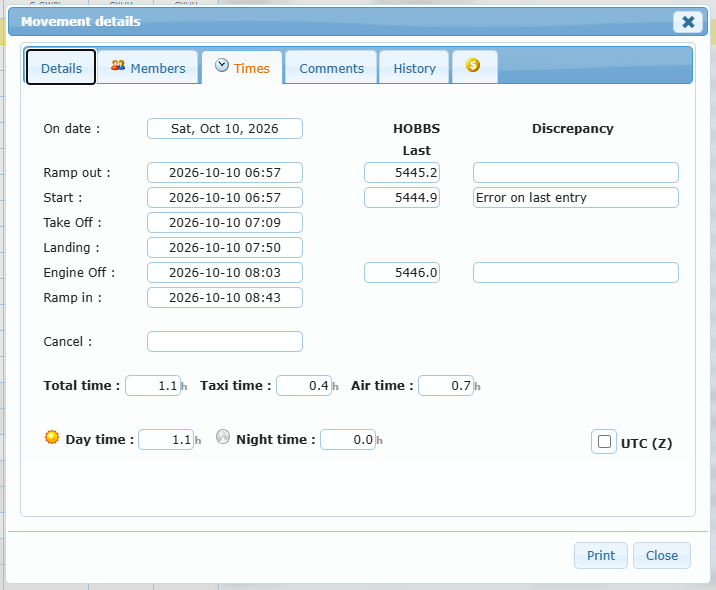This screenshot has width=716, height=590.
Task: Open the Comments tab
Action: click(x=332, y=68)
